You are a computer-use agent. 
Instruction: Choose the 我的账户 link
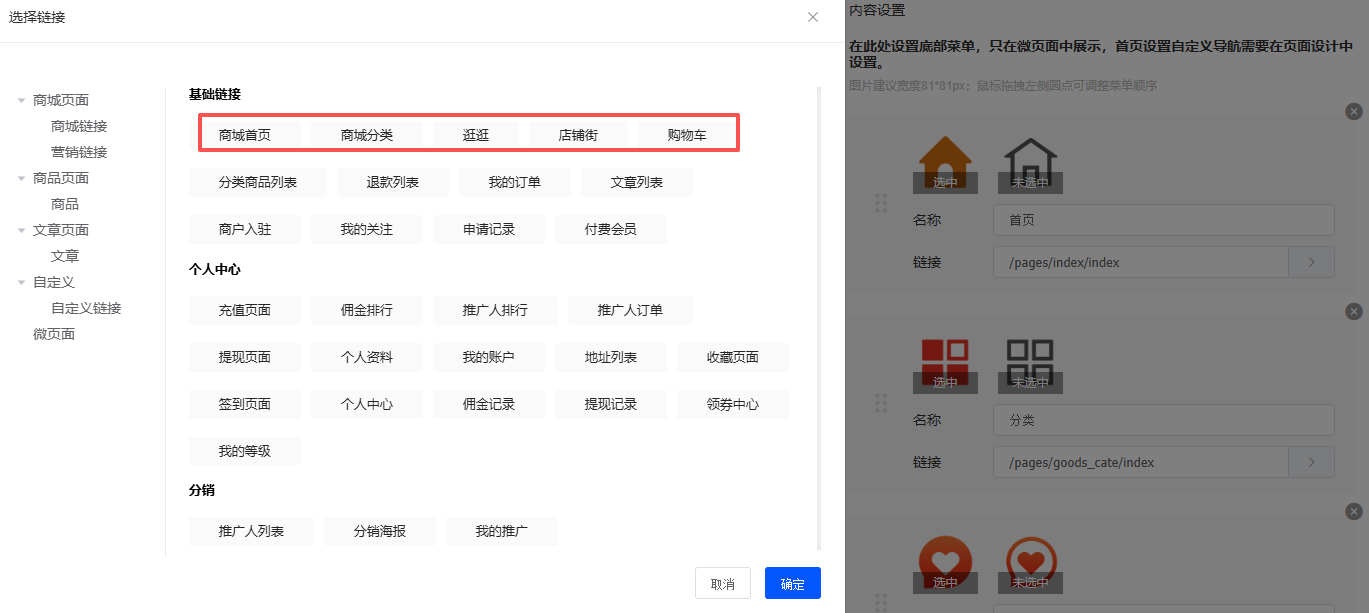pyautogui.click(x=489, y=357)
